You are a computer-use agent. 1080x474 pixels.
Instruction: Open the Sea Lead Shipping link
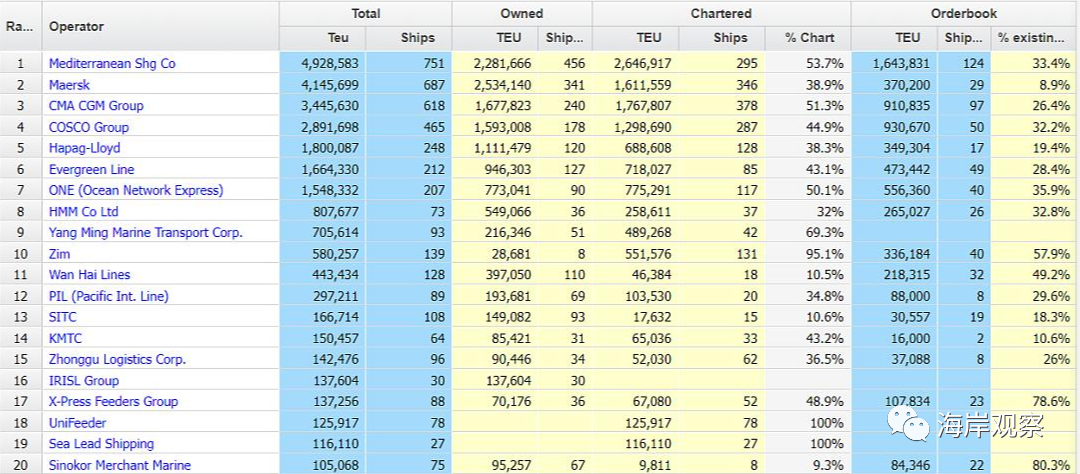pyautogui.click(x=101, y=444)
